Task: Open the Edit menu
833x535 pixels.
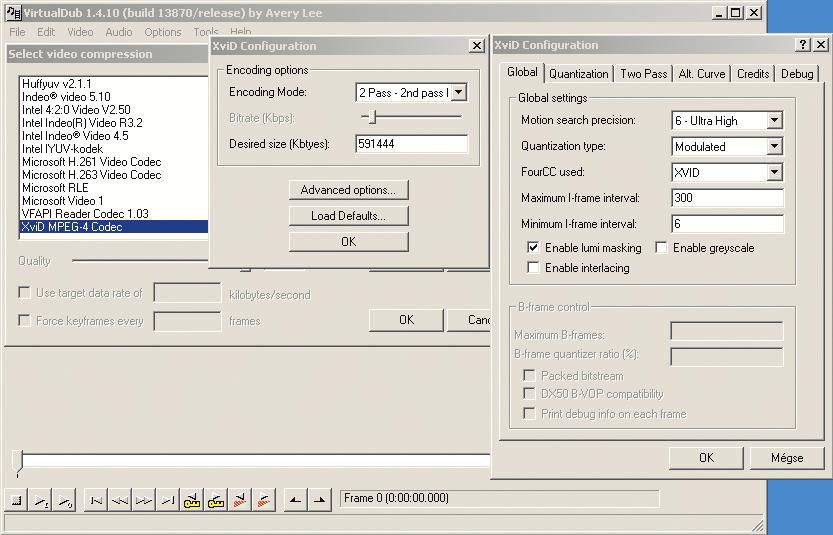Action: pos(46,32)
